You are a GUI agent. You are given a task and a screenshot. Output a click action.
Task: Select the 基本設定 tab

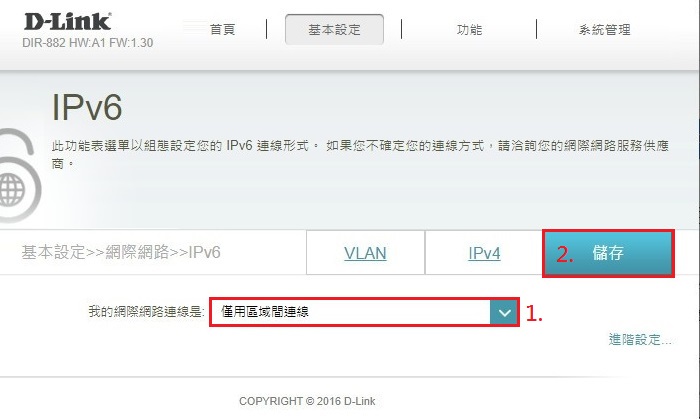334,29
